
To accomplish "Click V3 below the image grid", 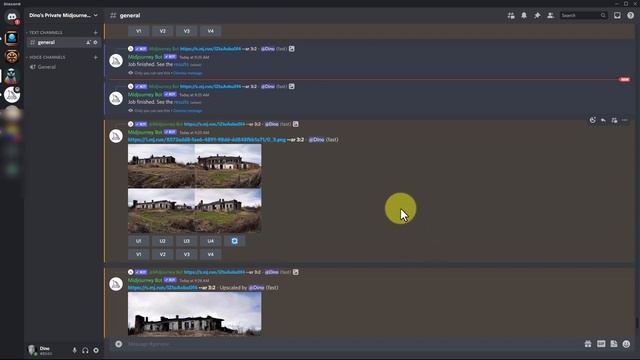I will (x=187, y=254).
